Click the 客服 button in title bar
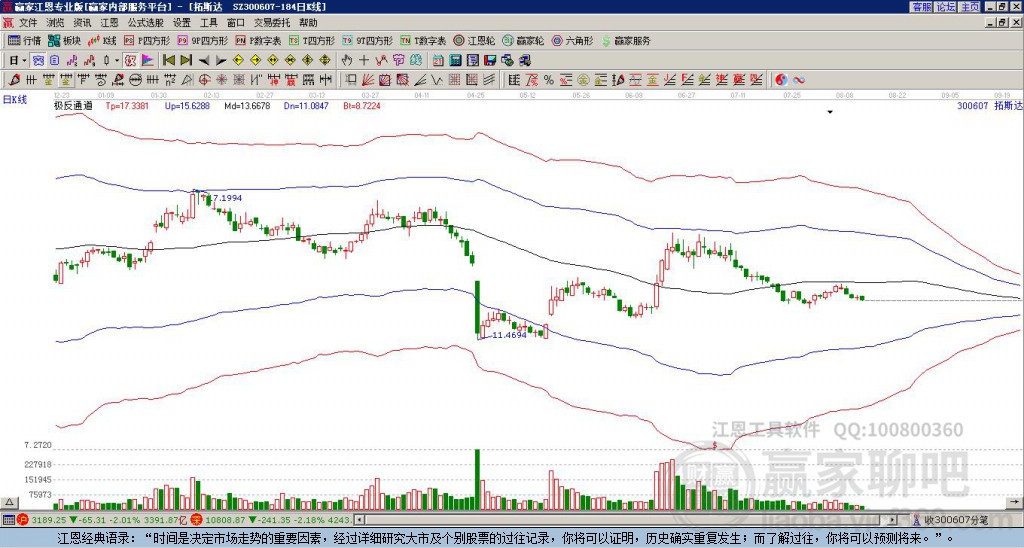 [x=921, y=7]
